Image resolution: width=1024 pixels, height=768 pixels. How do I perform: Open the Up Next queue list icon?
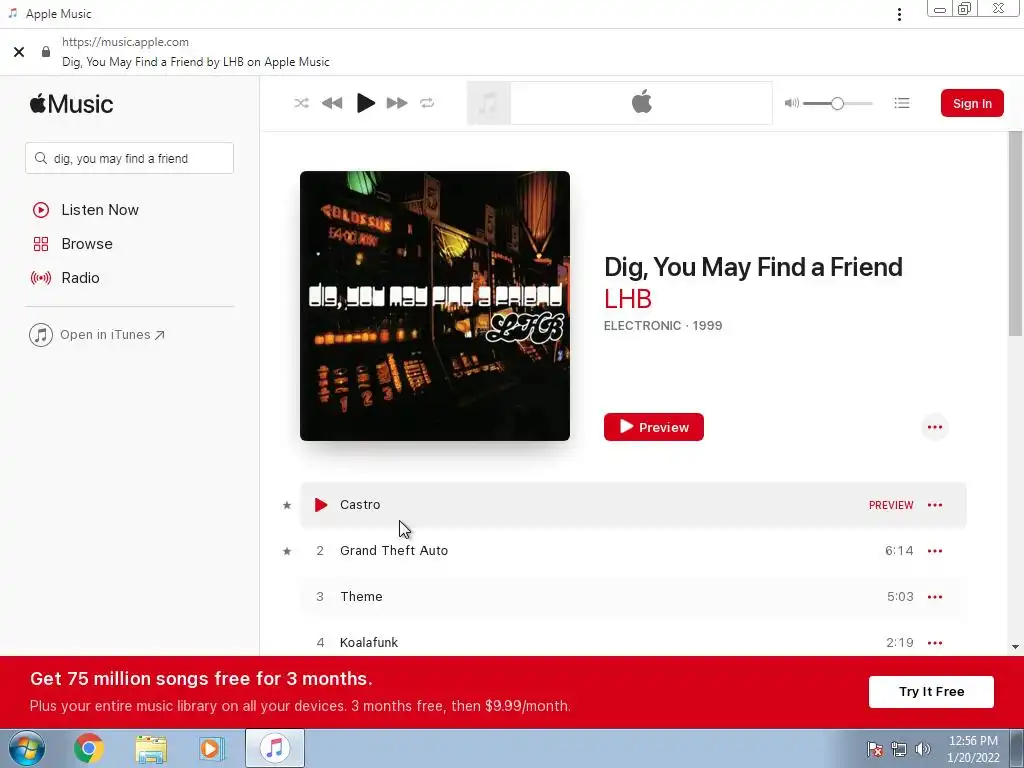click(x=902, y=103)
